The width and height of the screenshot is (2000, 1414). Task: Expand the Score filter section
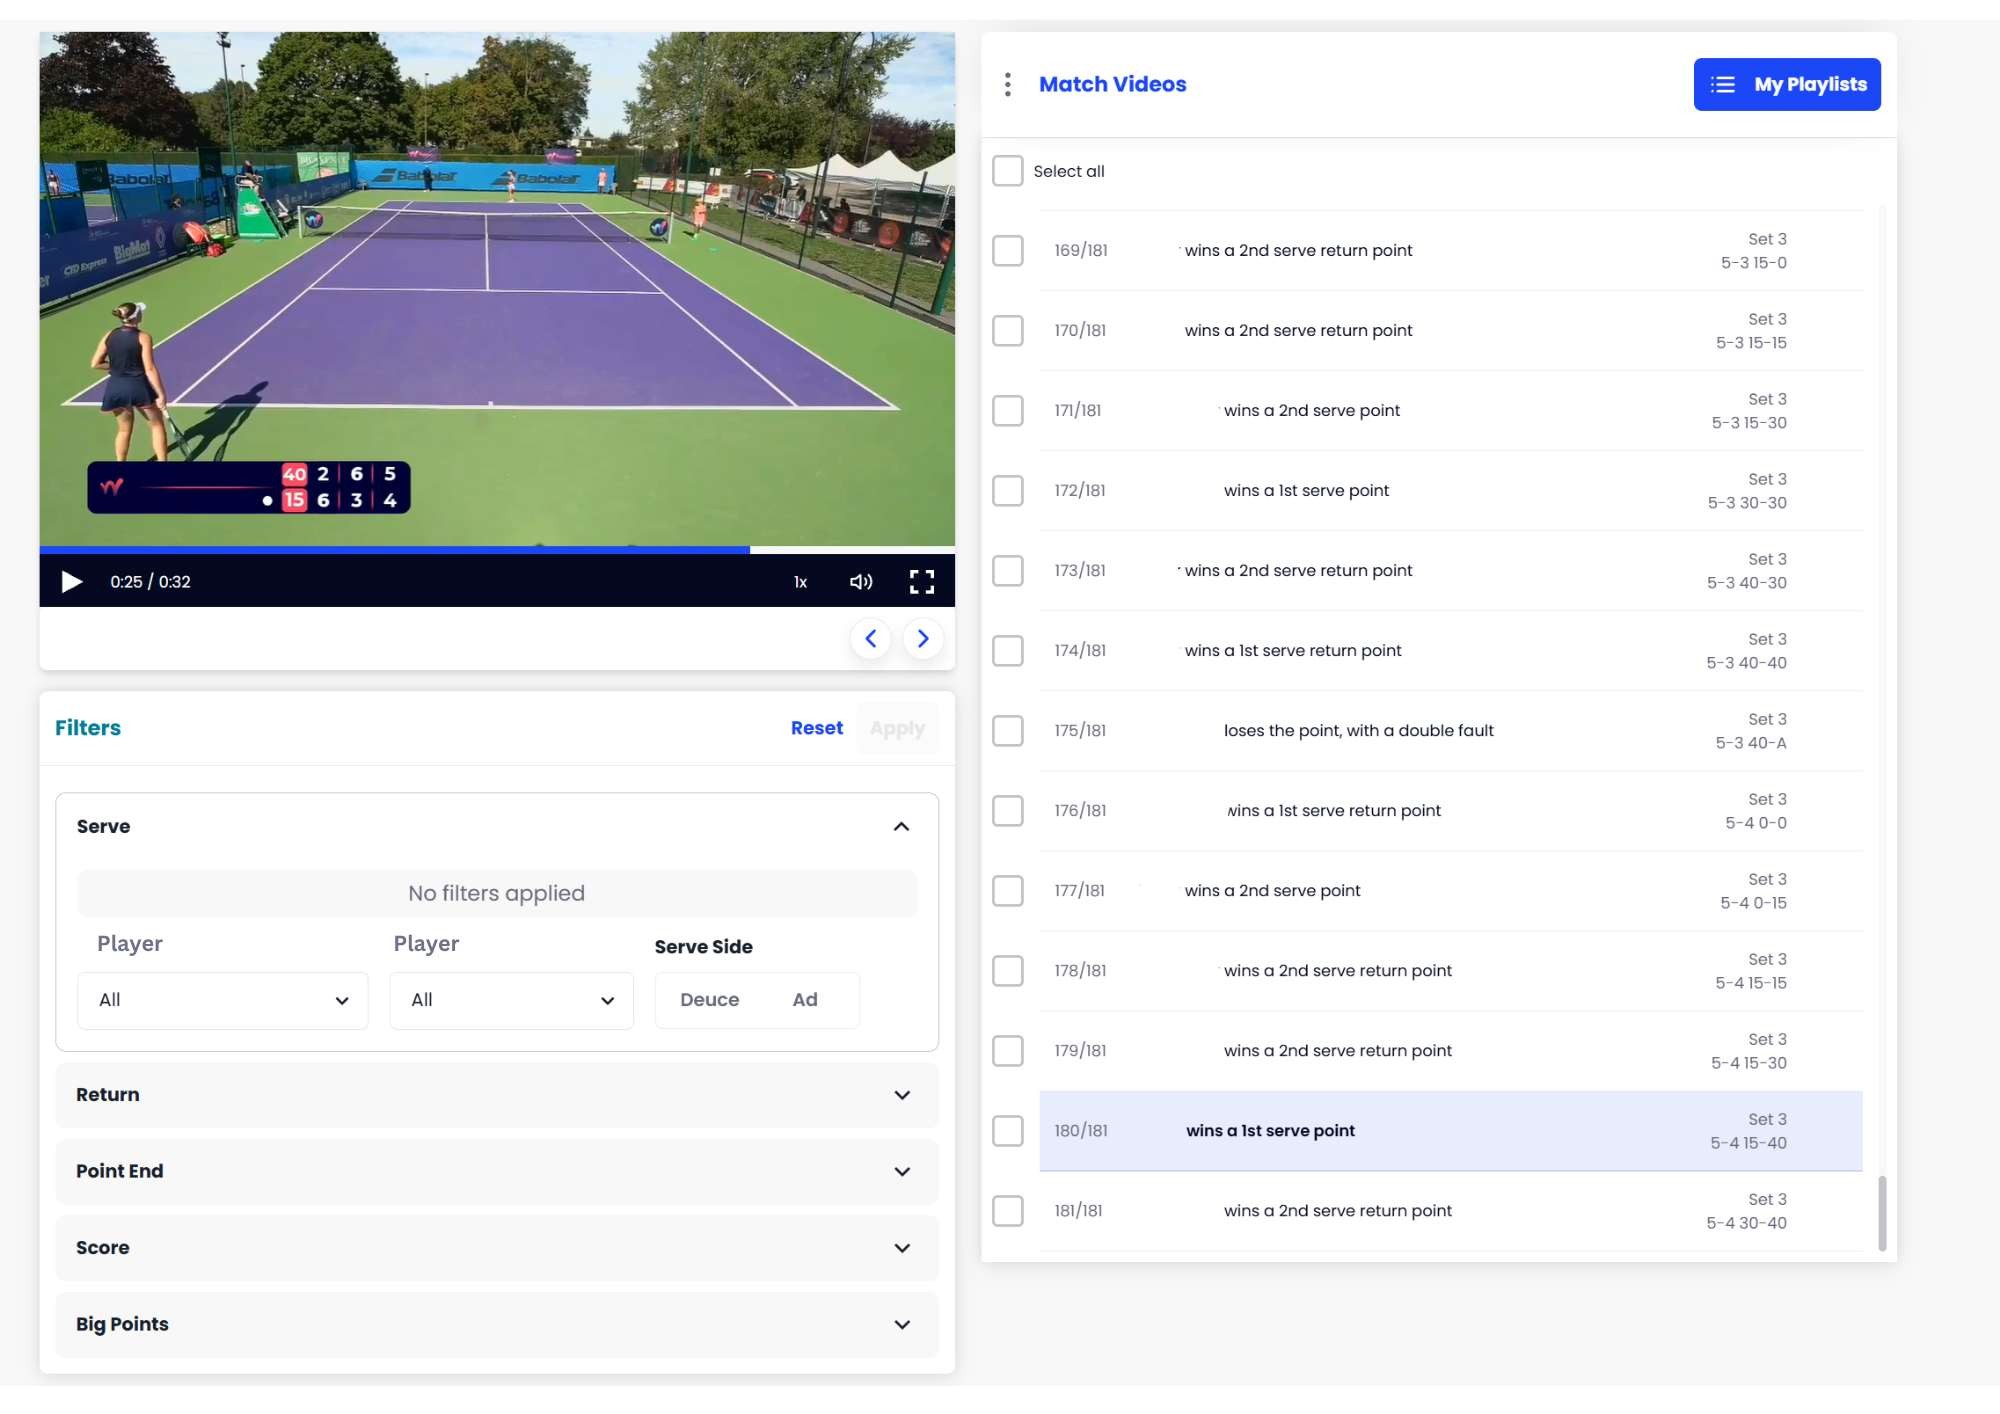[496, 1248]
